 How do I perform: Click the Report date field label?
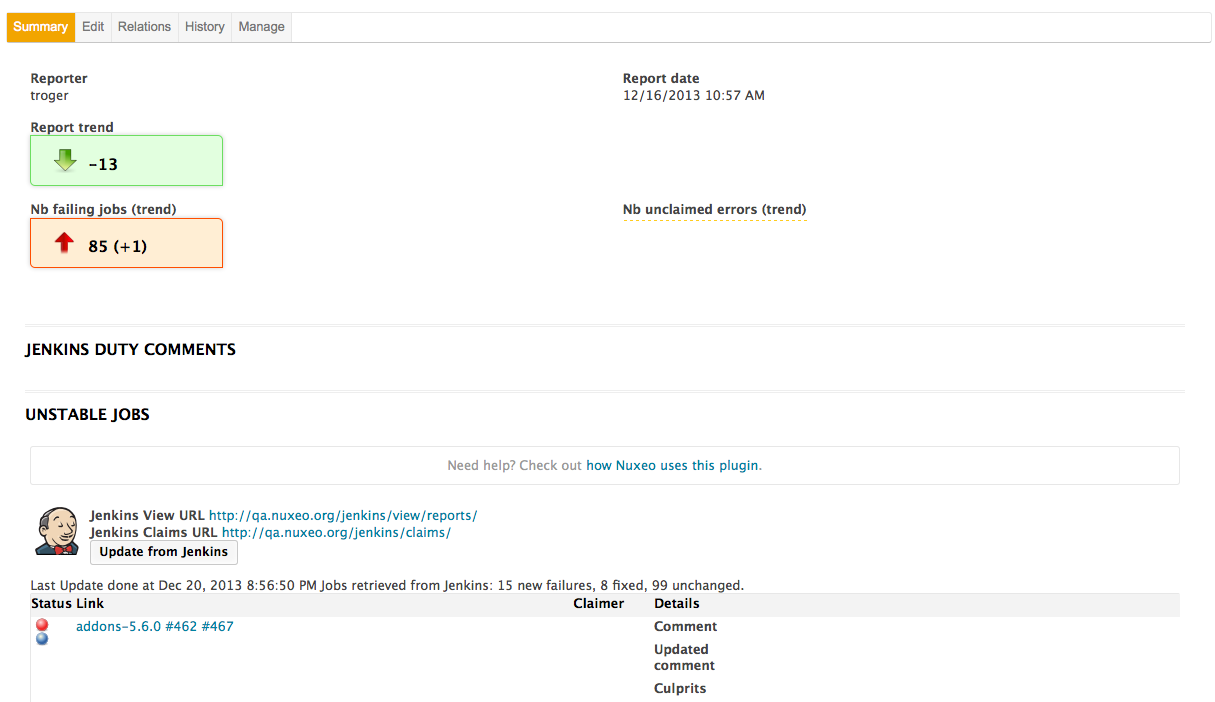point(661,79)
